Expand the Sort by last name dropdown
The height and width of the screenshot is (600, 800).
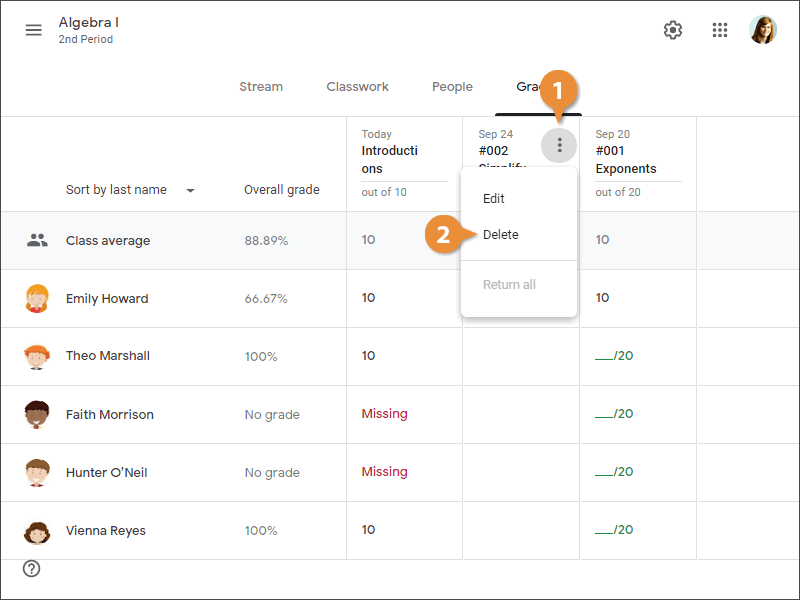[x=190, y=190]
